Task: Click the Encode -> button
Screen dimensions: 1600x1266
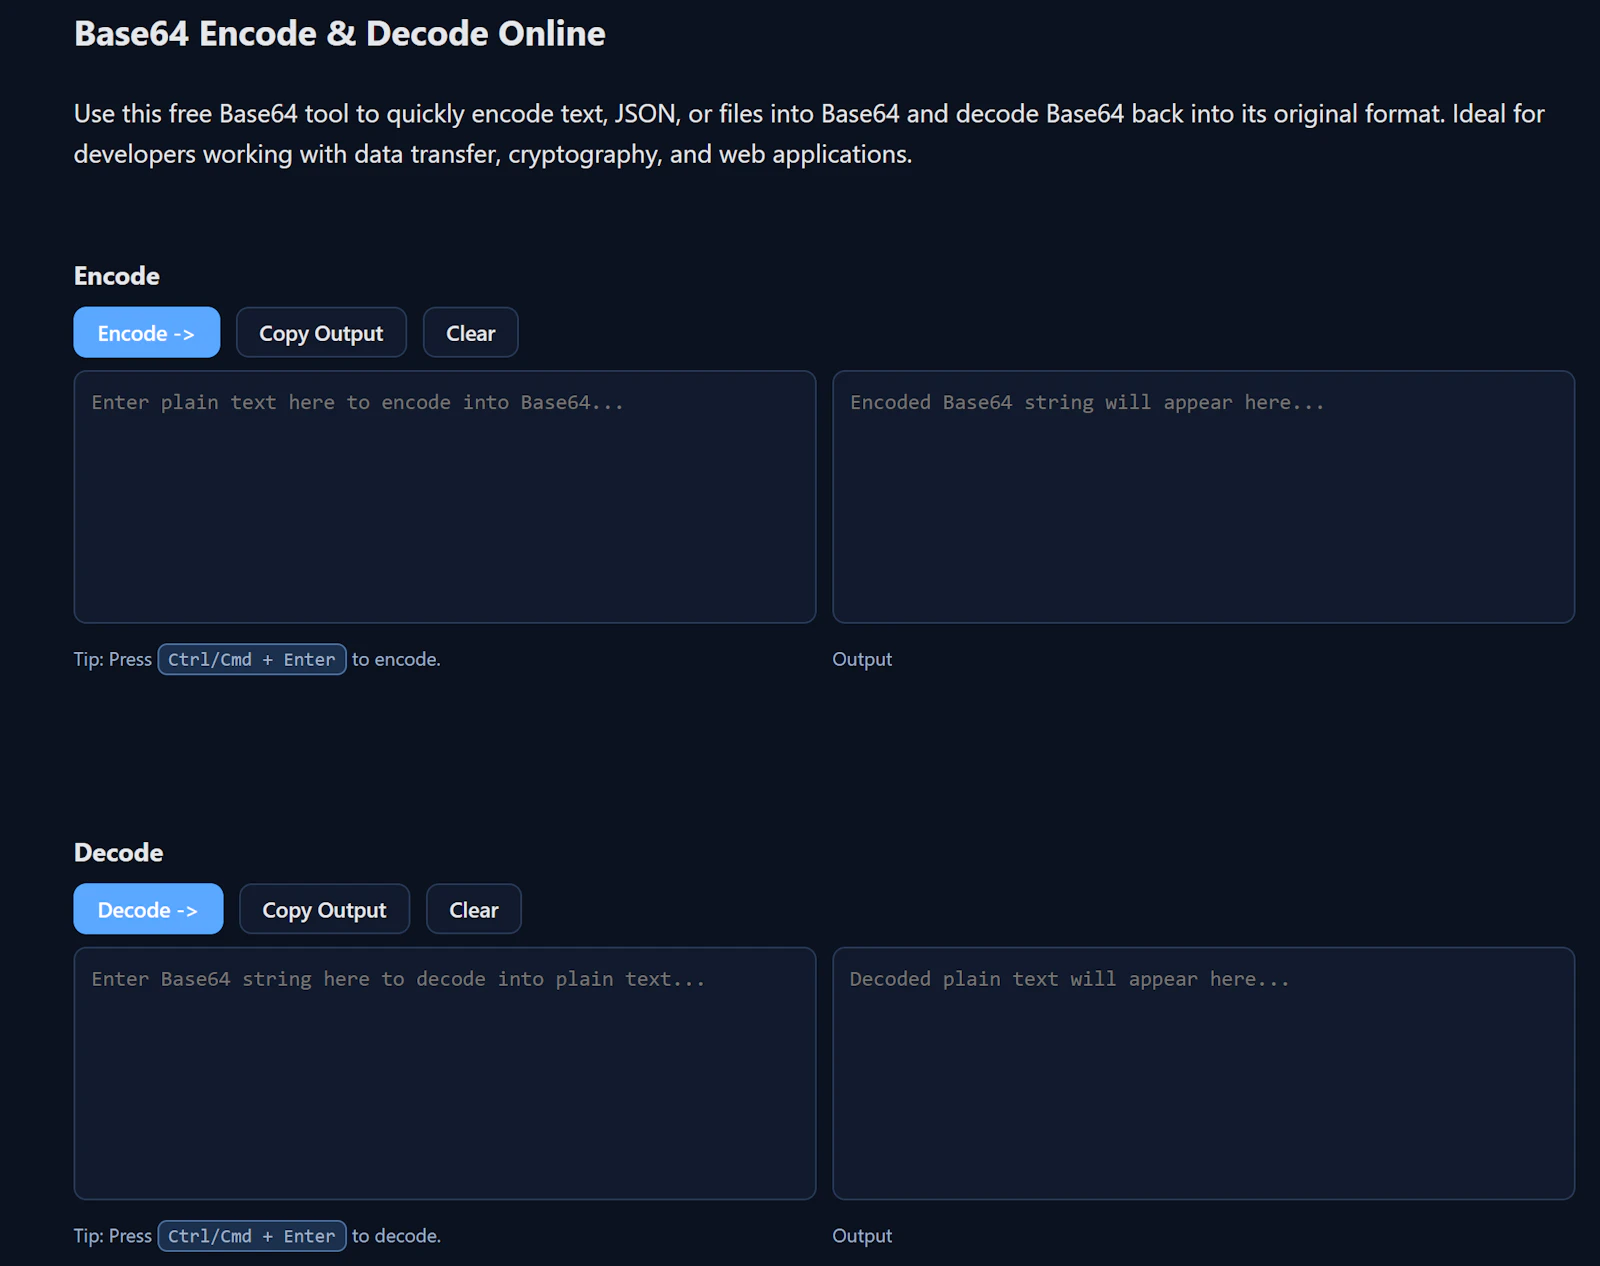Action: (147, 332)
